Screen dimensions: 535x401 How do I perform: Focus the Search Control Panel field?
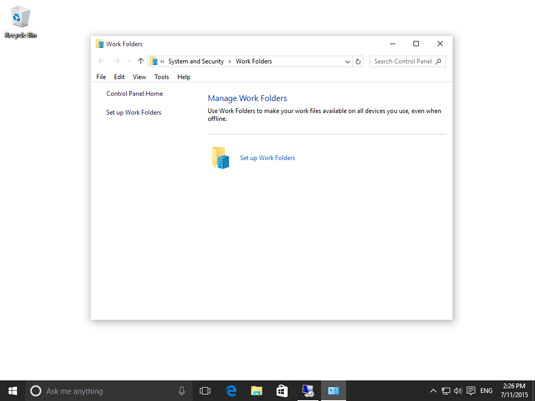click(x=407, y=61)
